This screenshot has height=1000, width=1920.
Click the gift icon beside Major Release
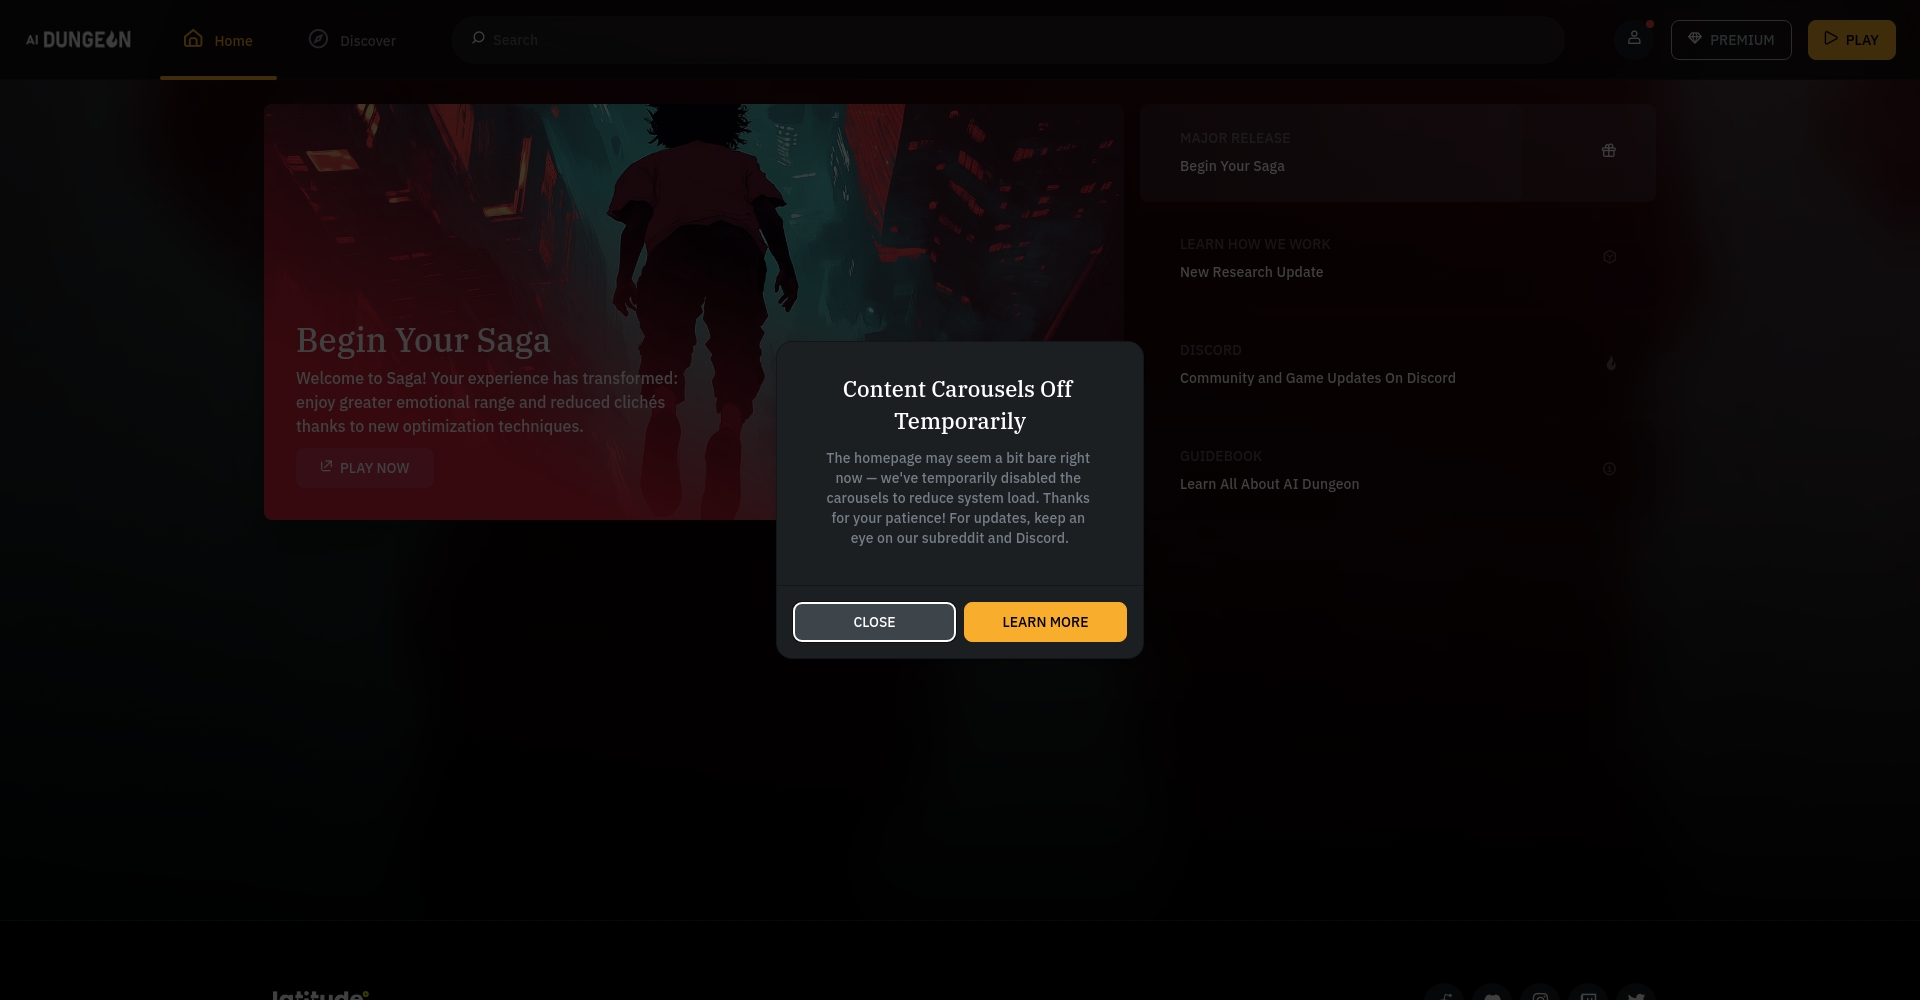(x=1609, y=151)
